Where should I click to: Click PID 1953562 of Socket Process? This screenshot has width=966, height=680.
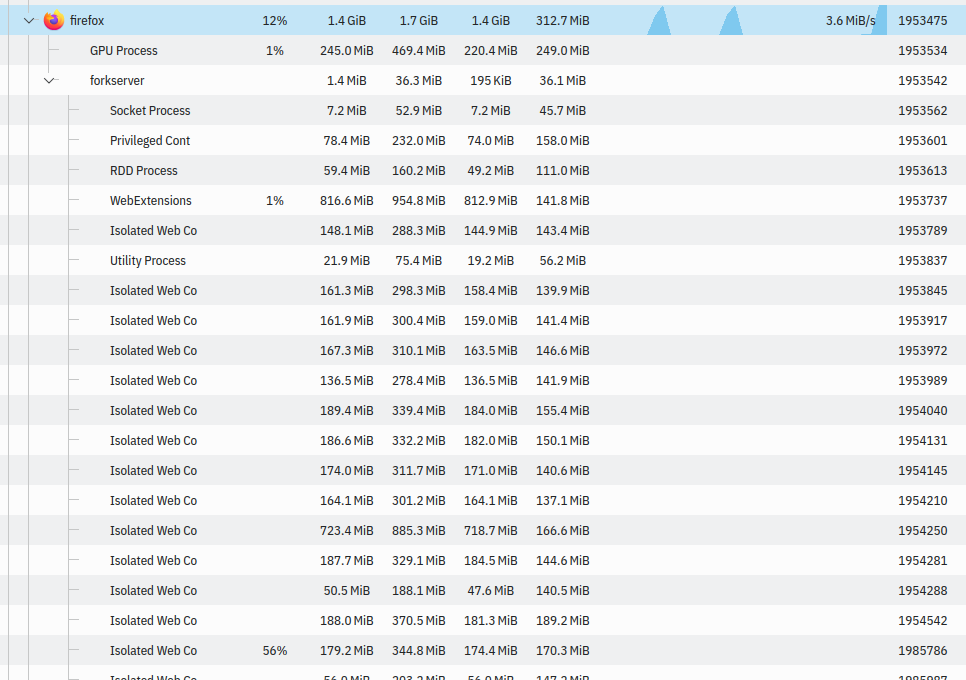click(x=922, y=110)
